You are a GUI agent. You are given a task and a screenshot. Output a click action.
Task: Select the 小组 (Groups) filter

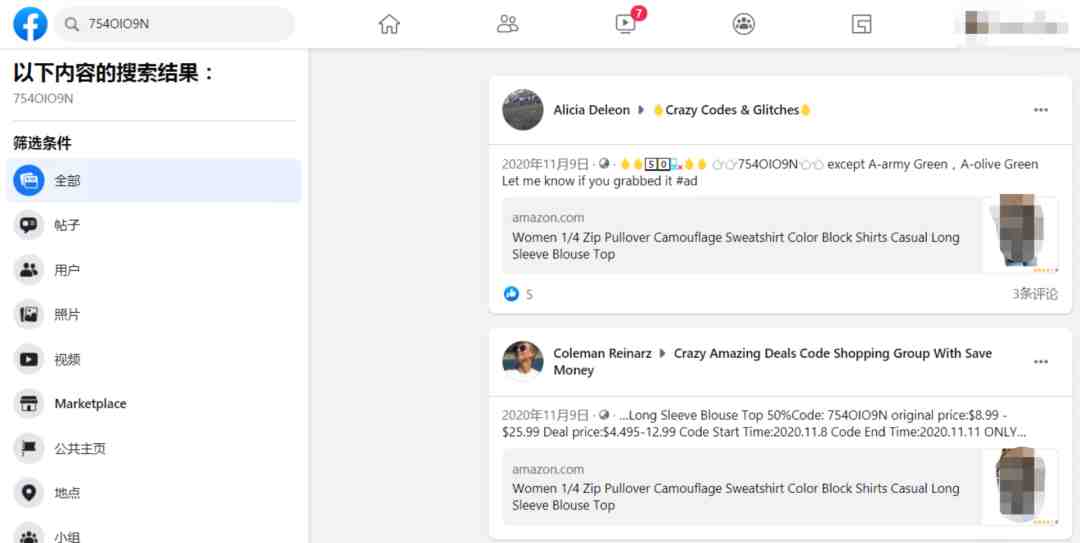(x=154, y=533)
